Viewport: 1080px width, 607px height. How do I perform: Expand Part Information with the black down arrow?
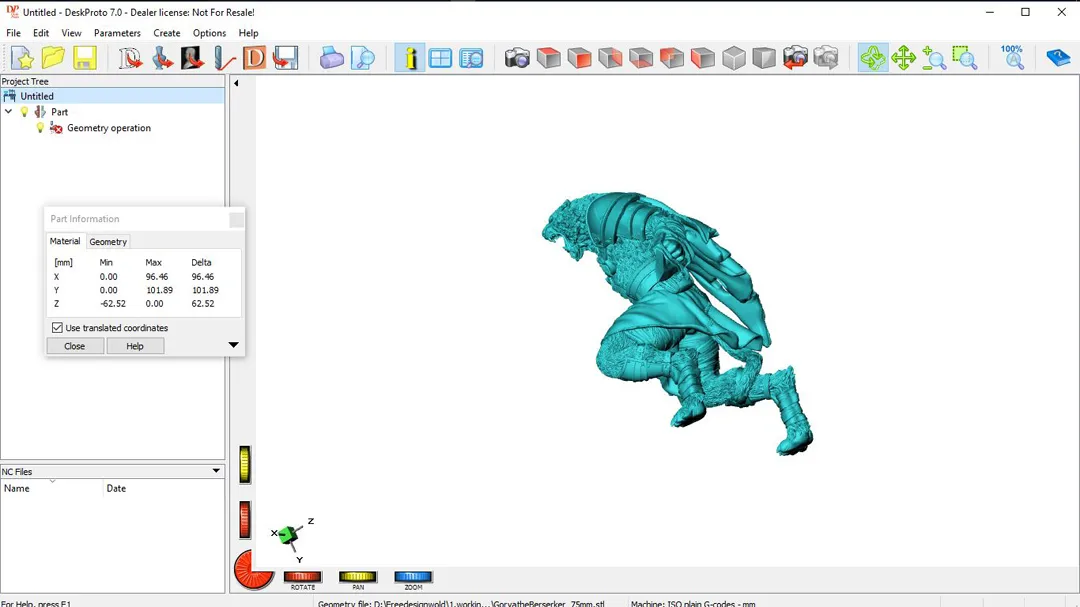pyautogui.click(x=233, y=345)
